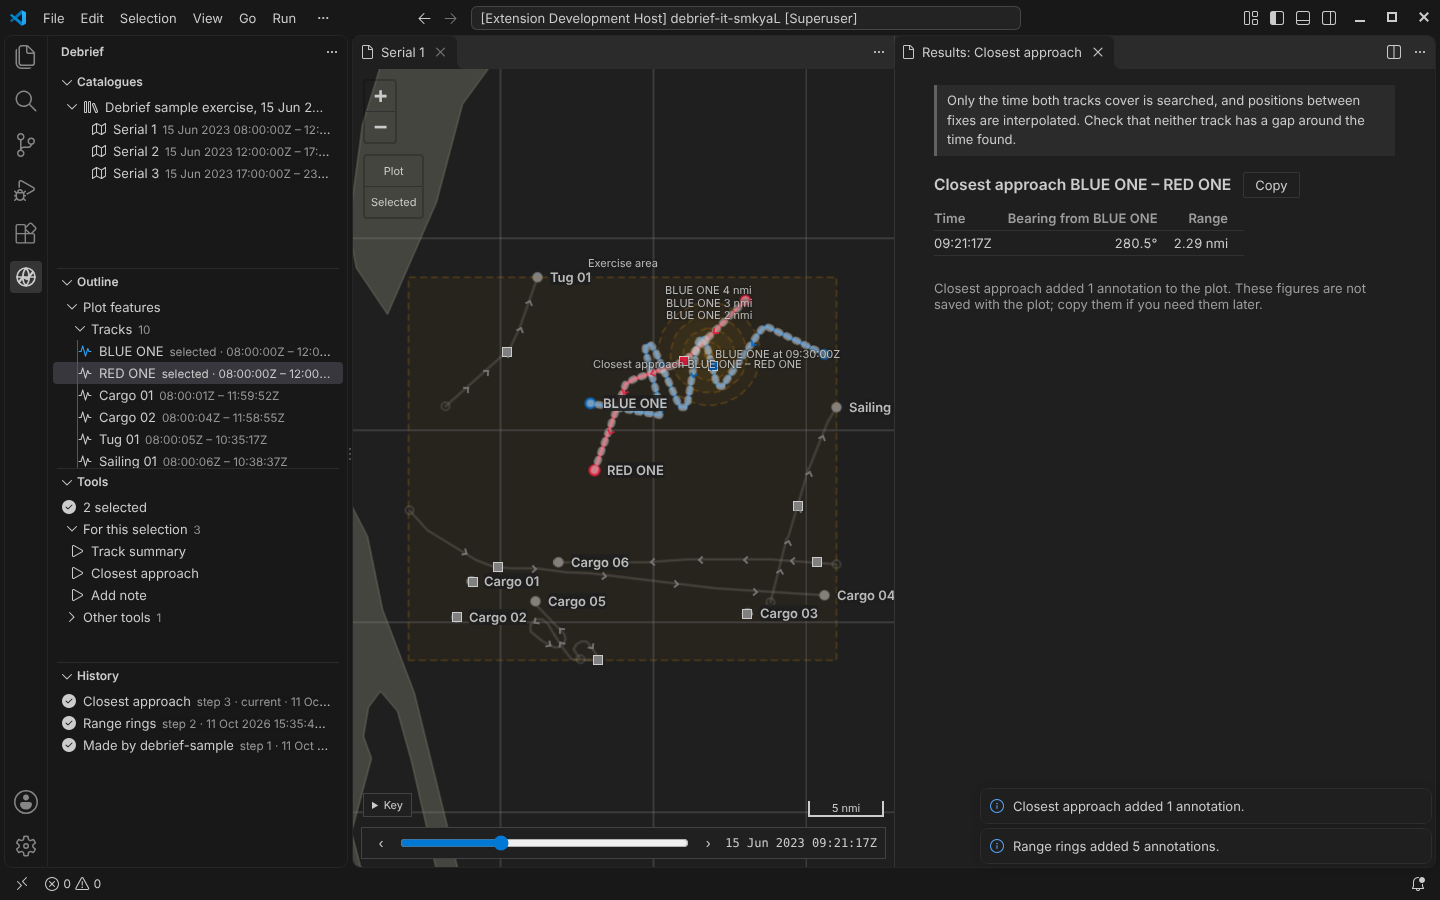The width and height of the screenshot is (1440, 900).
Task: Click the remote window indicator in status bar
Action: coord(22,884)
